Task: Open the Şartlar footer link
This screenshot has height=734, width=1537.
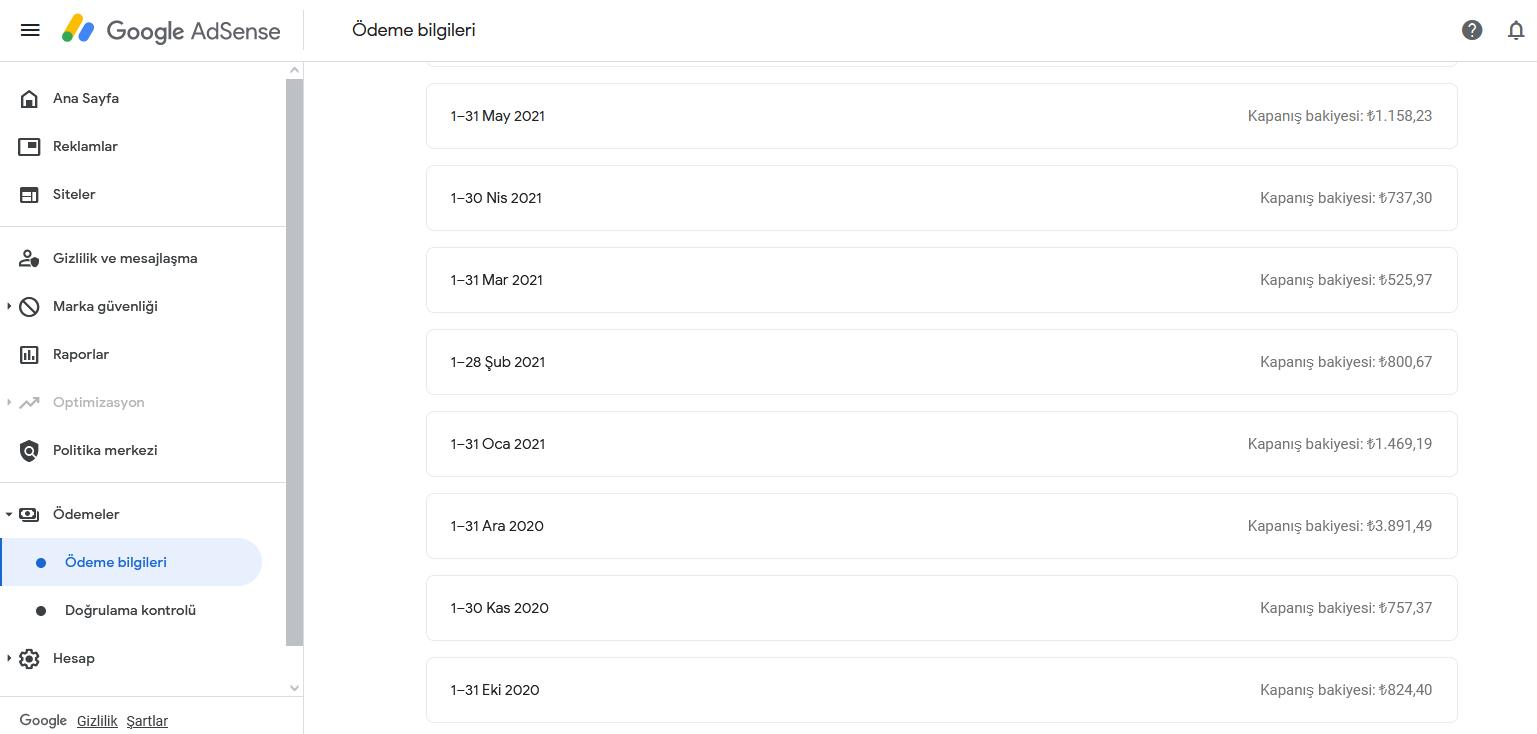Action: coord(147,721)
